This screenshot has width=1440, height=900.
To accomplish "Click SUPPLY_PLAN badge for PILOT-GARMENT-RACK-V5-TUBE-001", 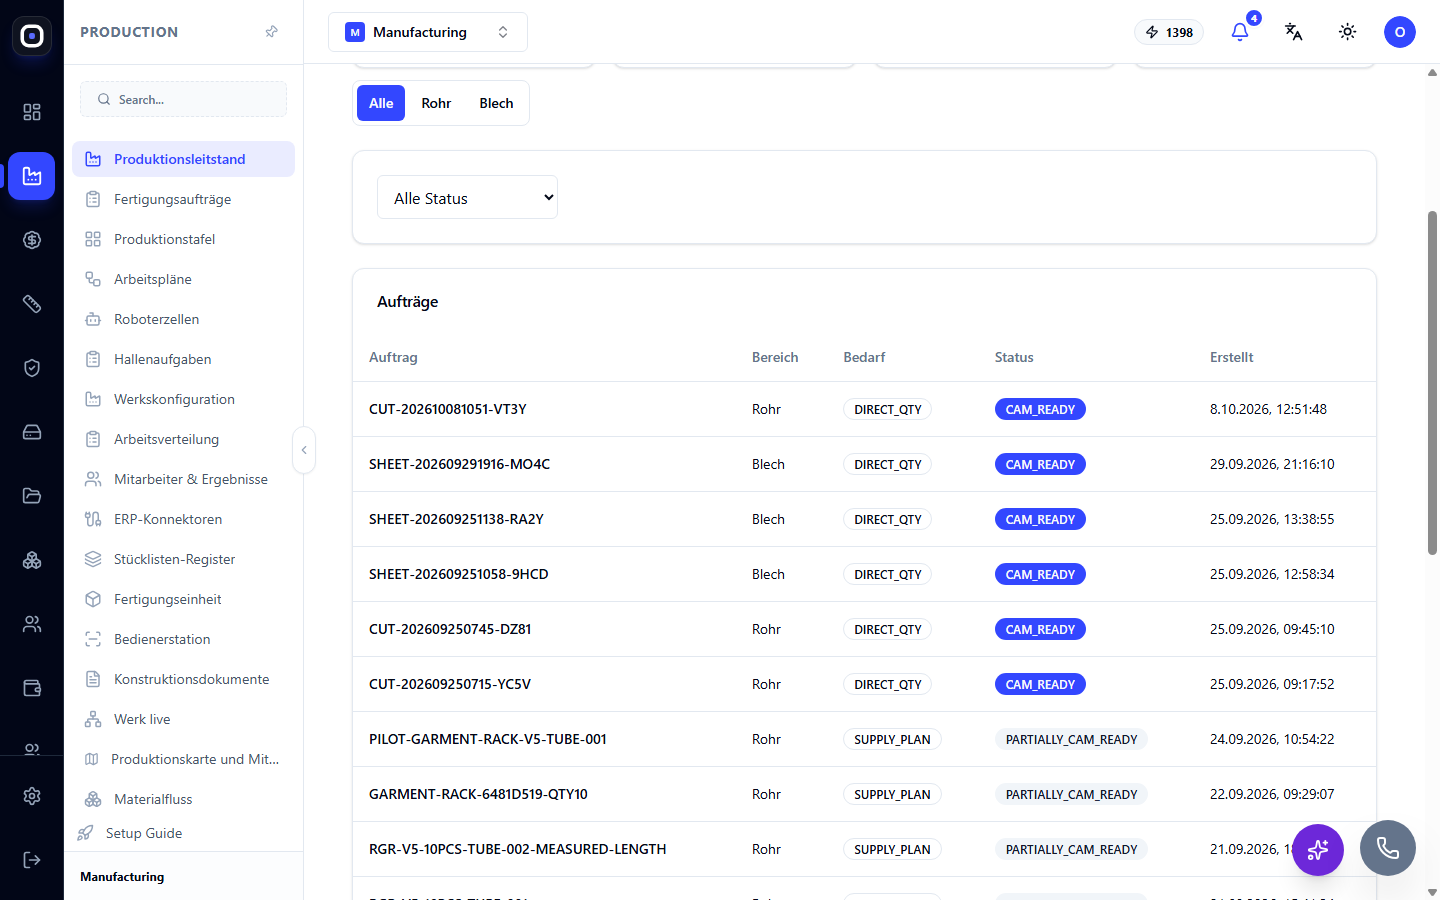I will pos(892,739).
